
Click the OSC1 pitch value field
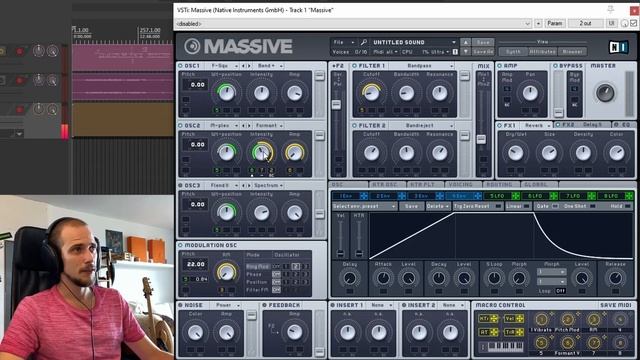tap(197, 85)
